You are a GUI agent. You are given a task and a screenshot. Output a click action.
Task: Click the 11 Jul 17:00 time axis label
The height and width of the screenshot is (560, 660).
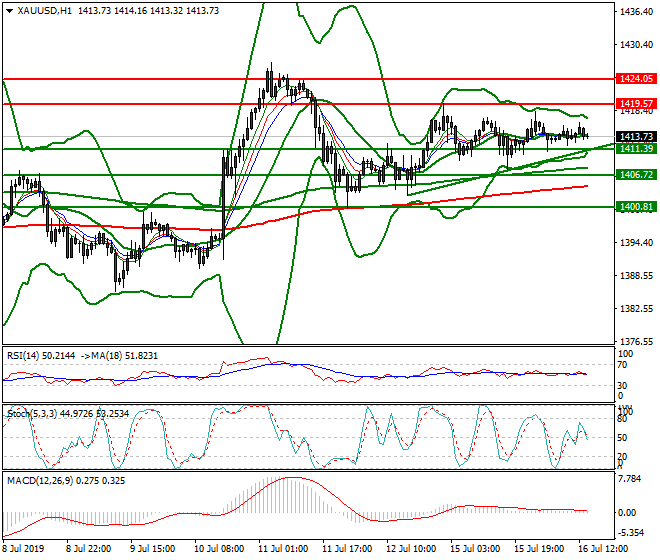click(347, 549)
